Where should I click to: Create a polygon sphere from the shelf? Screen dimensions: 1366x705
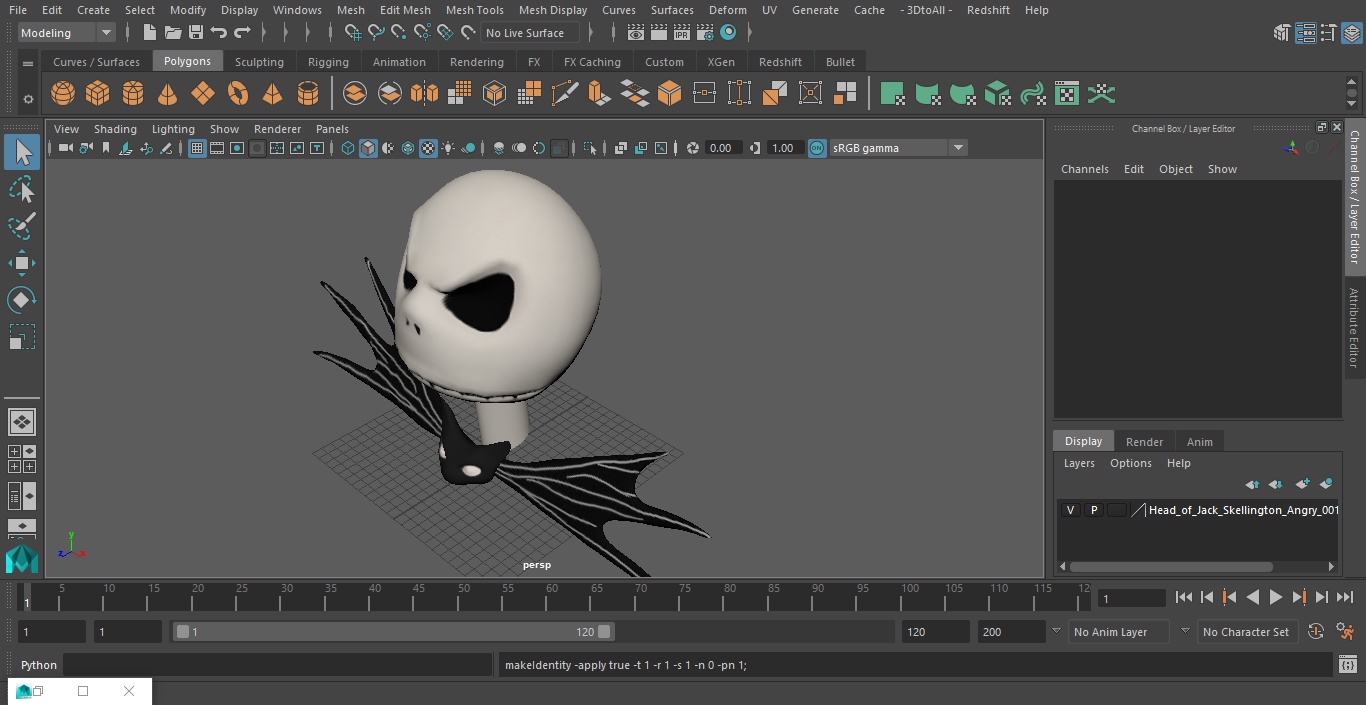tap(63, 94)
